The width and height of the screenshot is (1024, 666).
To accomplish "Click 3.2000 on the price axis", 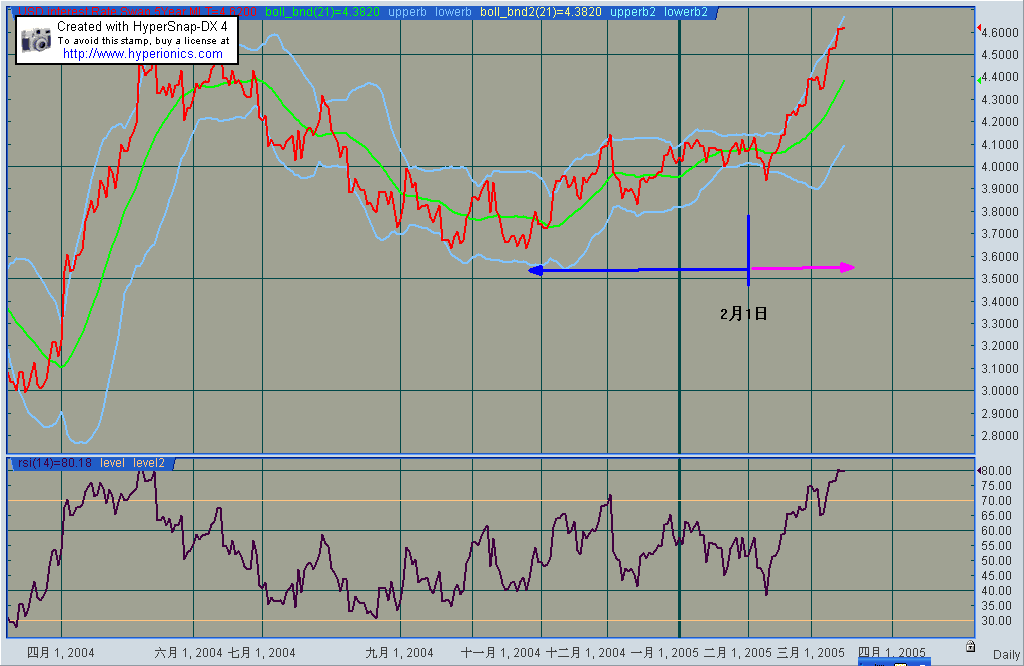I will (x=1000, y=345).
